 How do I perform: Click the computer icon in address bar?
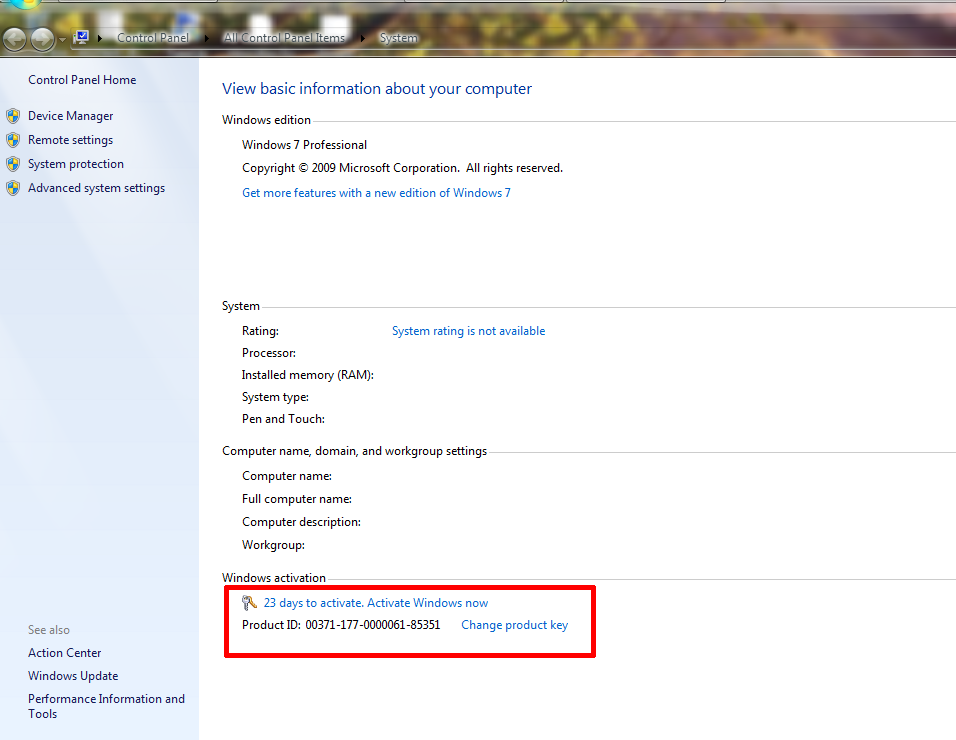(x=82, y=38)
